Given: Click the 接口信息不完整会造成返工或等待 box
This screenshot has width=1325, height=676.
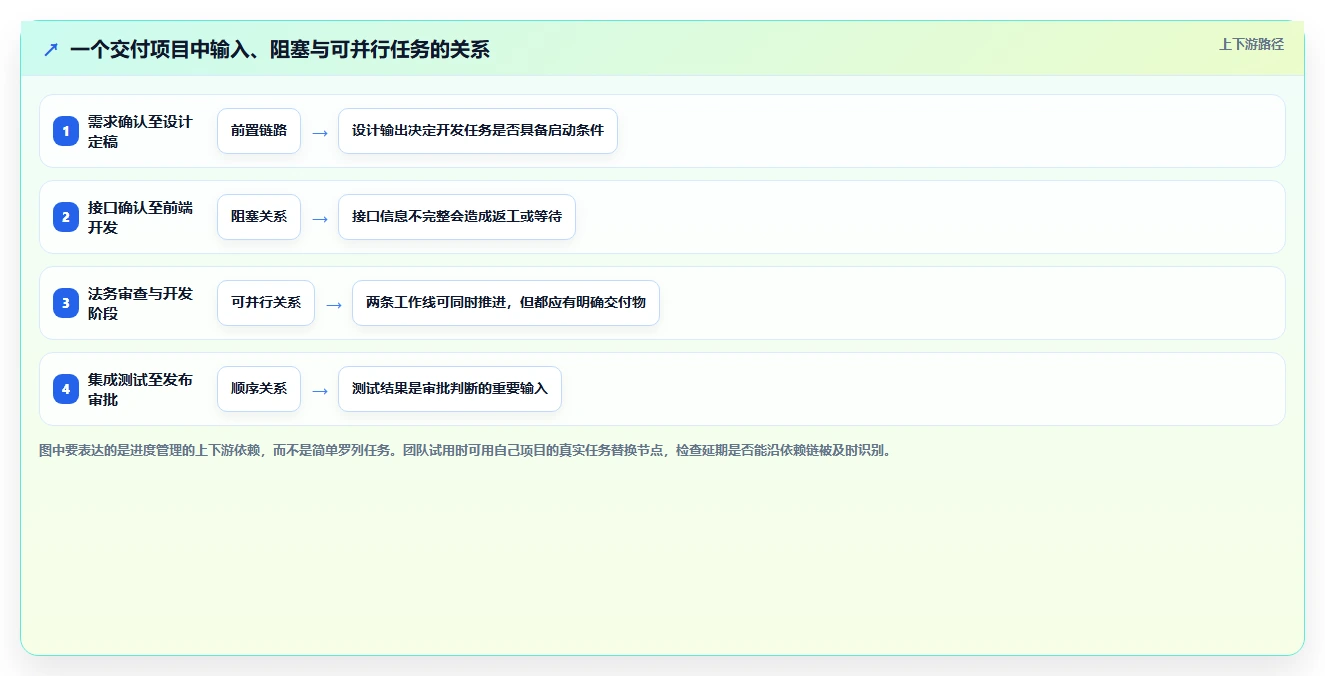Looking at the screenshot, I should 457,217.
